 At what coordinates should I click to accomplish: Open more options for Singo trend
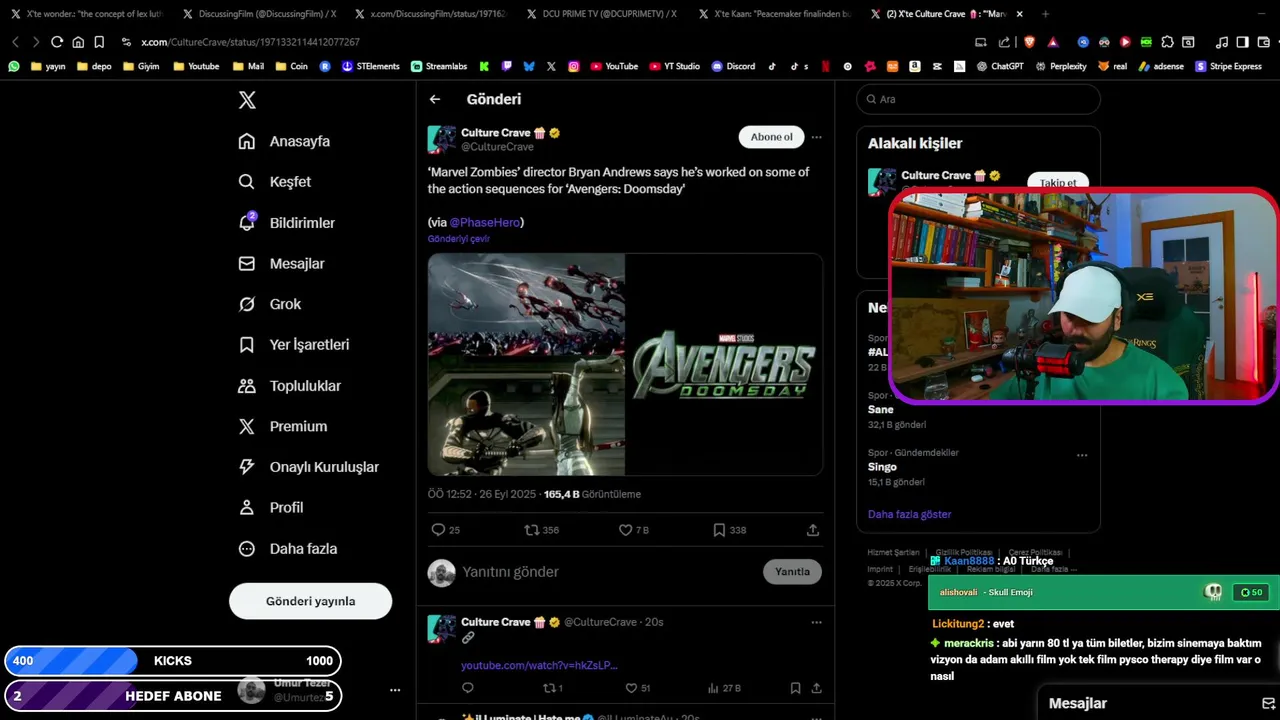[x=1082, y=455]
